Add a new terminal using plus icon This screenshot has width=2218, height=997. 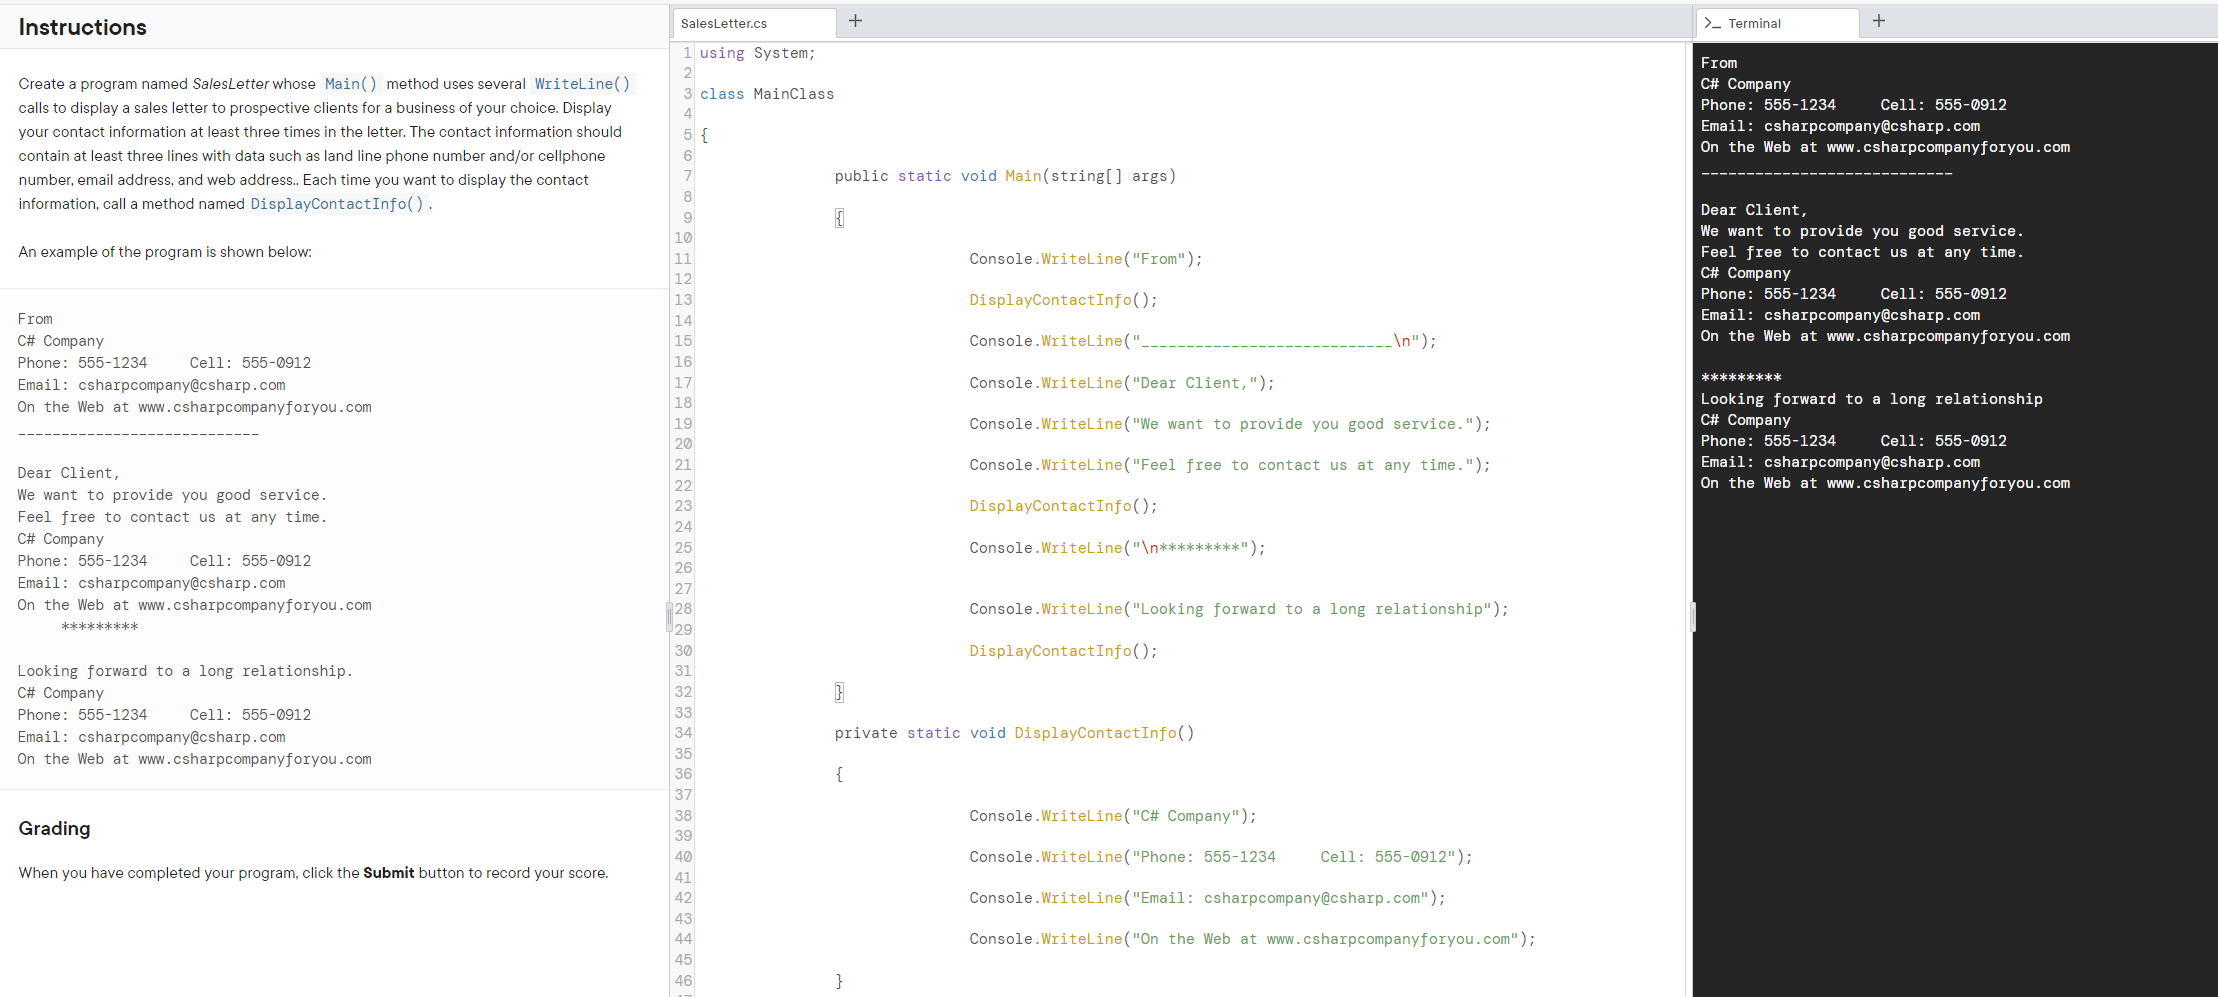pos(1878,20)
